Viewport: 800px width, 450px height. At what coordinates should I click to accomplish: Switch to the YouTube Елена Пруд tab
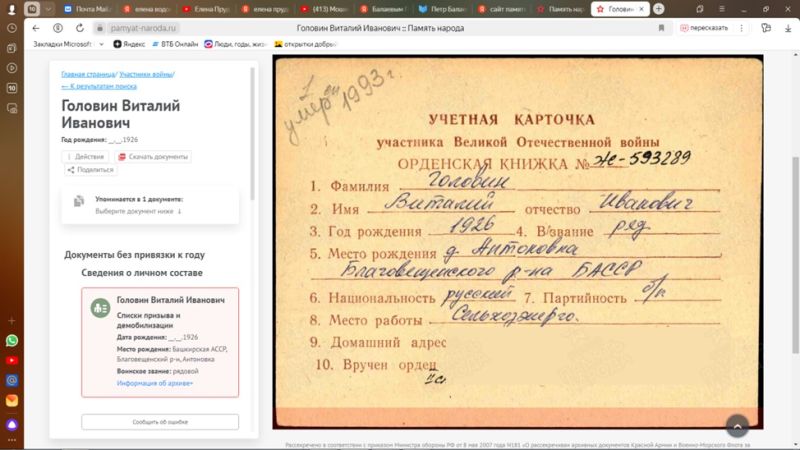click(x=207, y=9)
